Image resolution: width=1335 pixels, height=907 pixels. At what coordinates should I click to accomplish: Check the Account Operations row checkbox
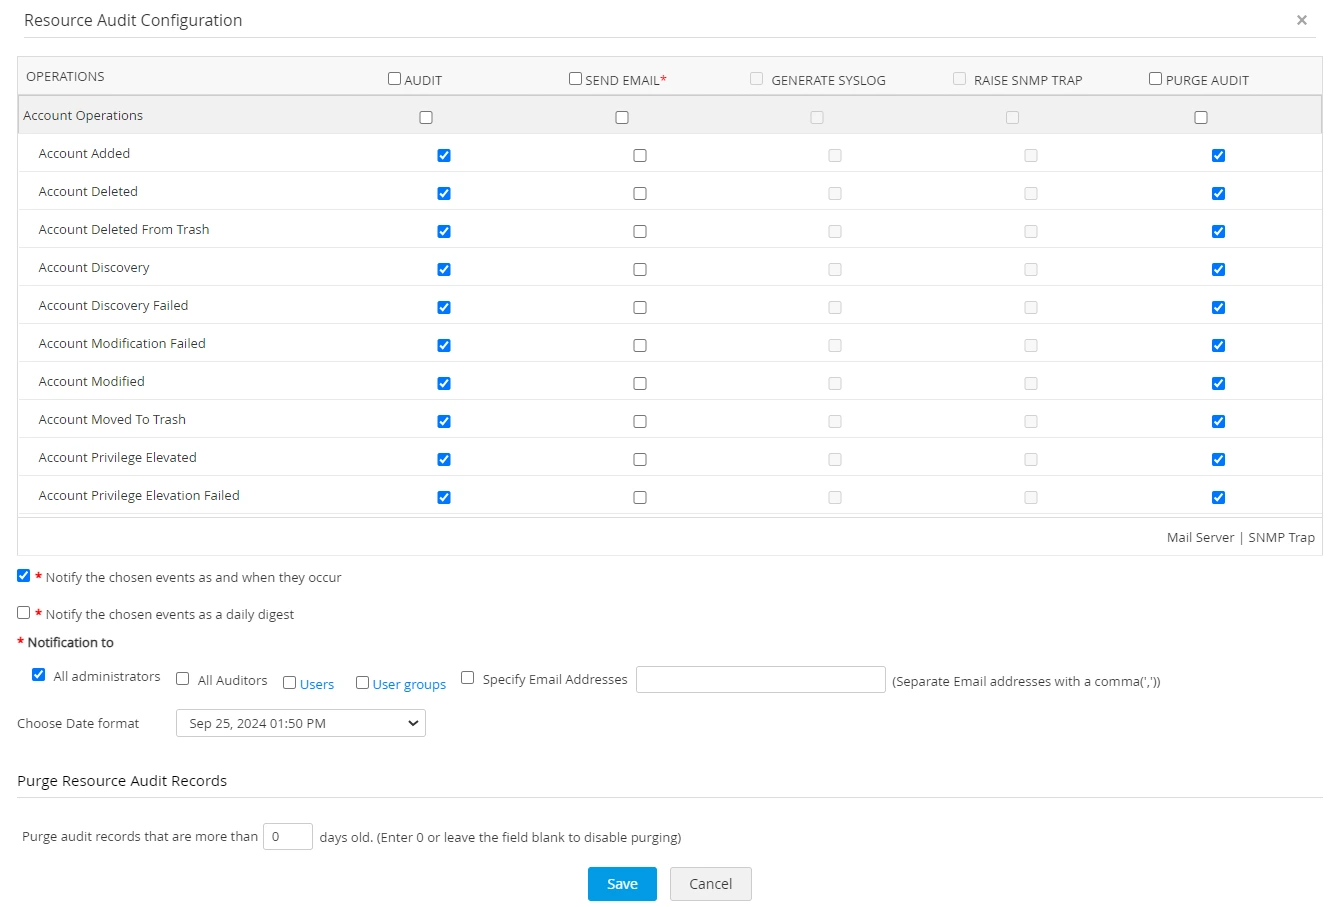click(x=425, y=117)
